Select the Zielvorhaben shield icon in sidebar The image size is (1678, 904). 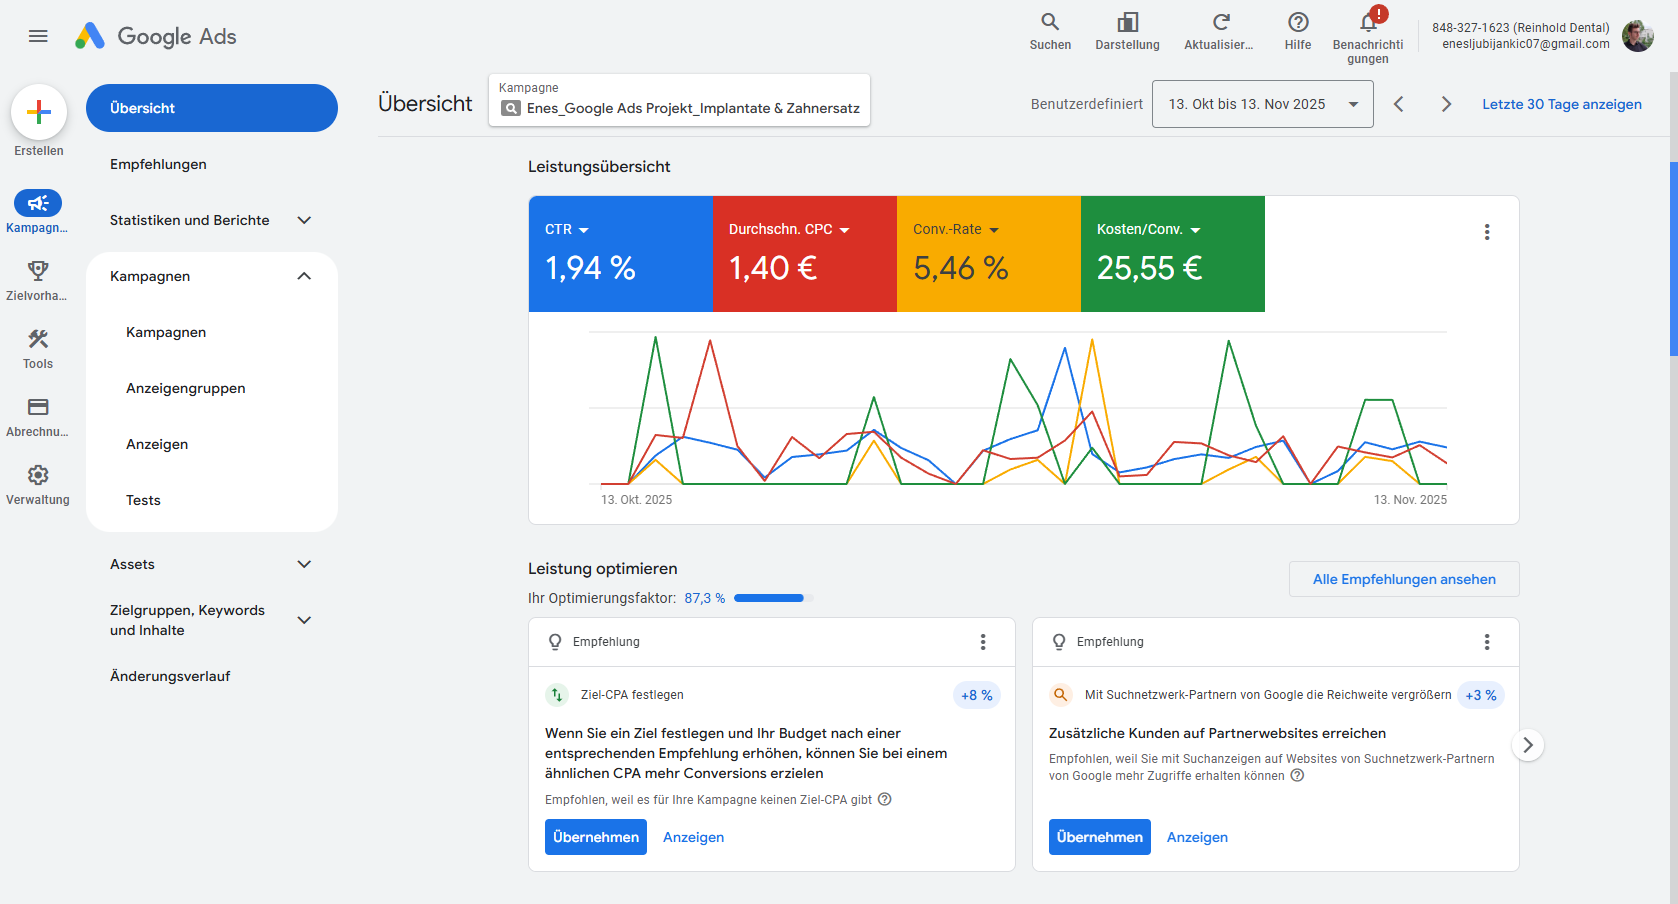[x=37, y=271]
